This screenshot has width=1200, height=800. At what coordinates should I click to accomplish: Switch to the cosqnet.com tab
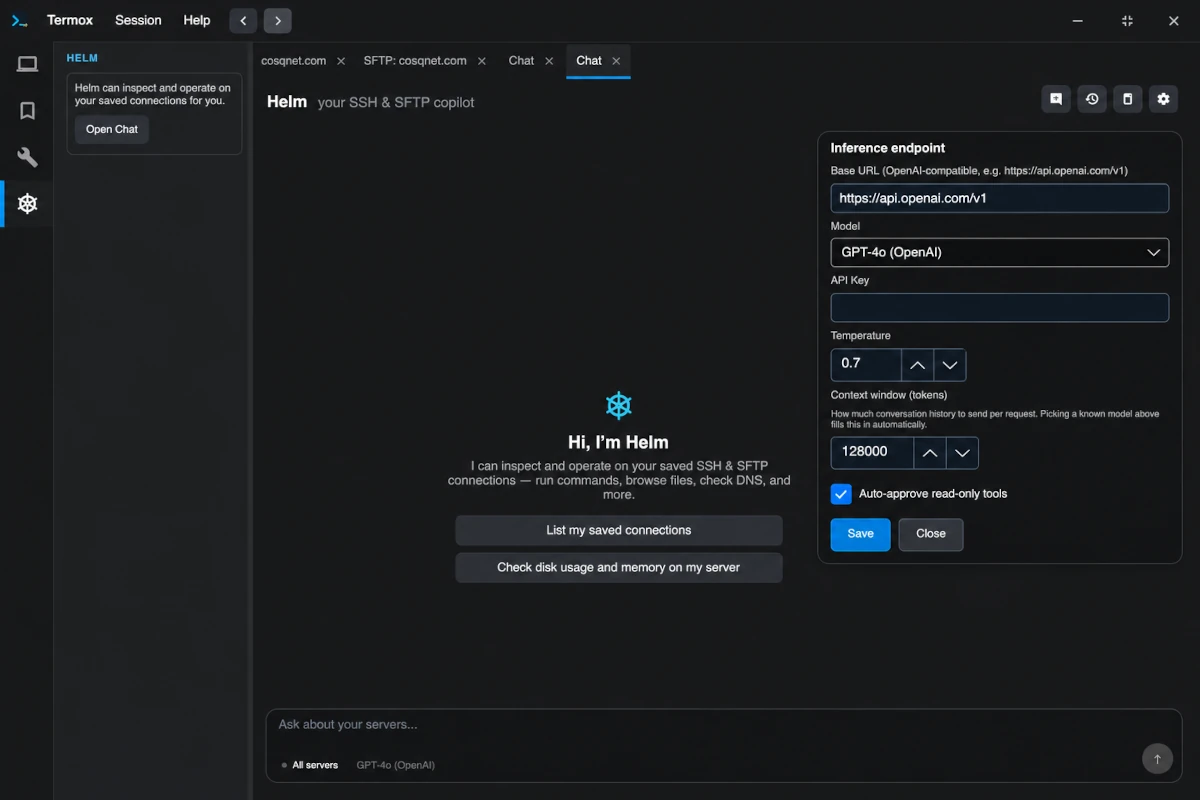(293, 61)
